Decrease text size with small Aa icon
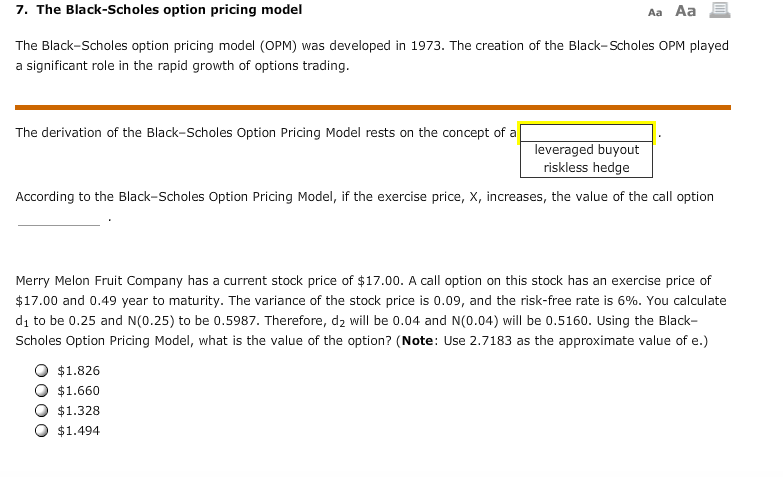This screenshot has width=783, height=477. click(655, 12)
